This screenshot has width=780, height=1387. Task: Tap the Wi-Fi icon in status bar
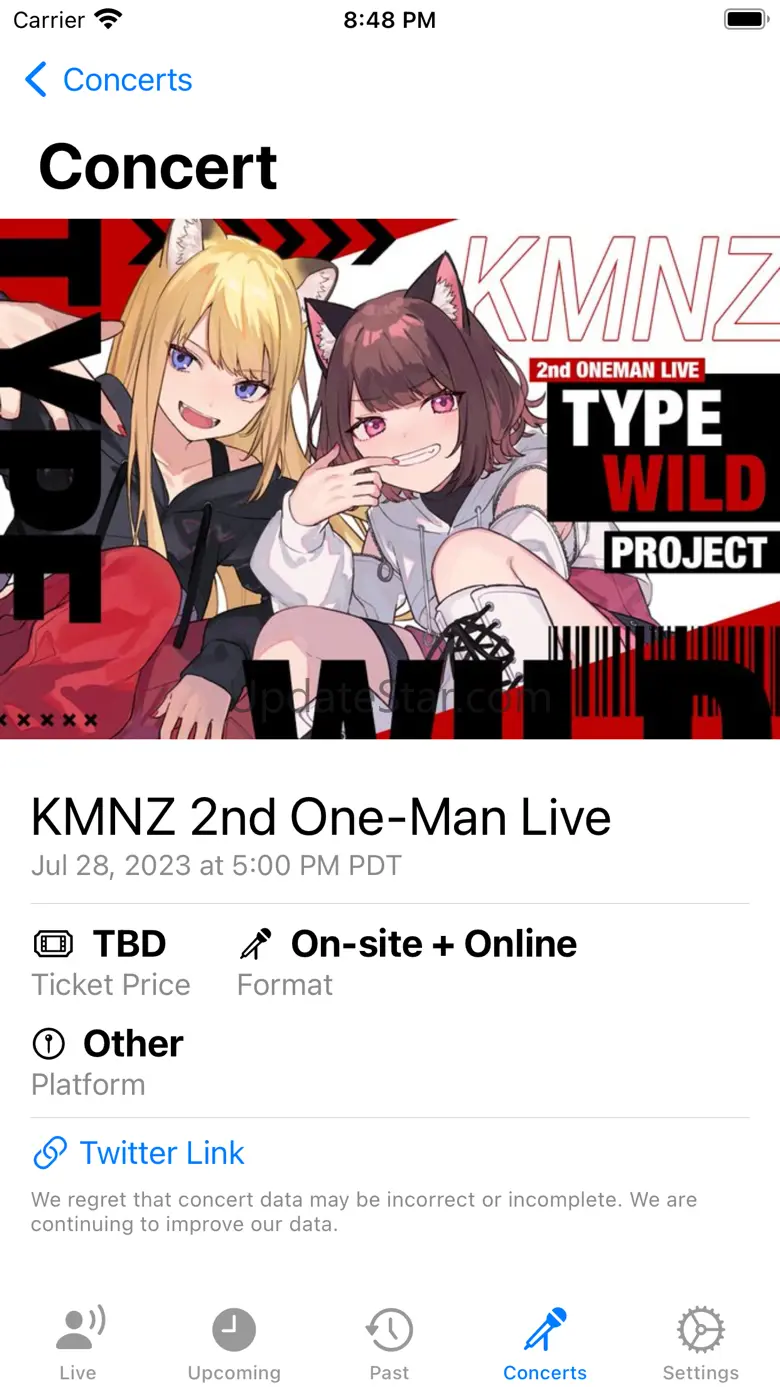[x=108, y=19]
